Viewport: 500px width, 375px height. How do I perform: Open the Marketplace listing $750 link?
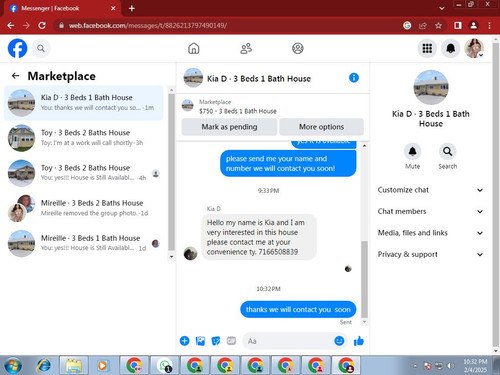pos(238,111)
